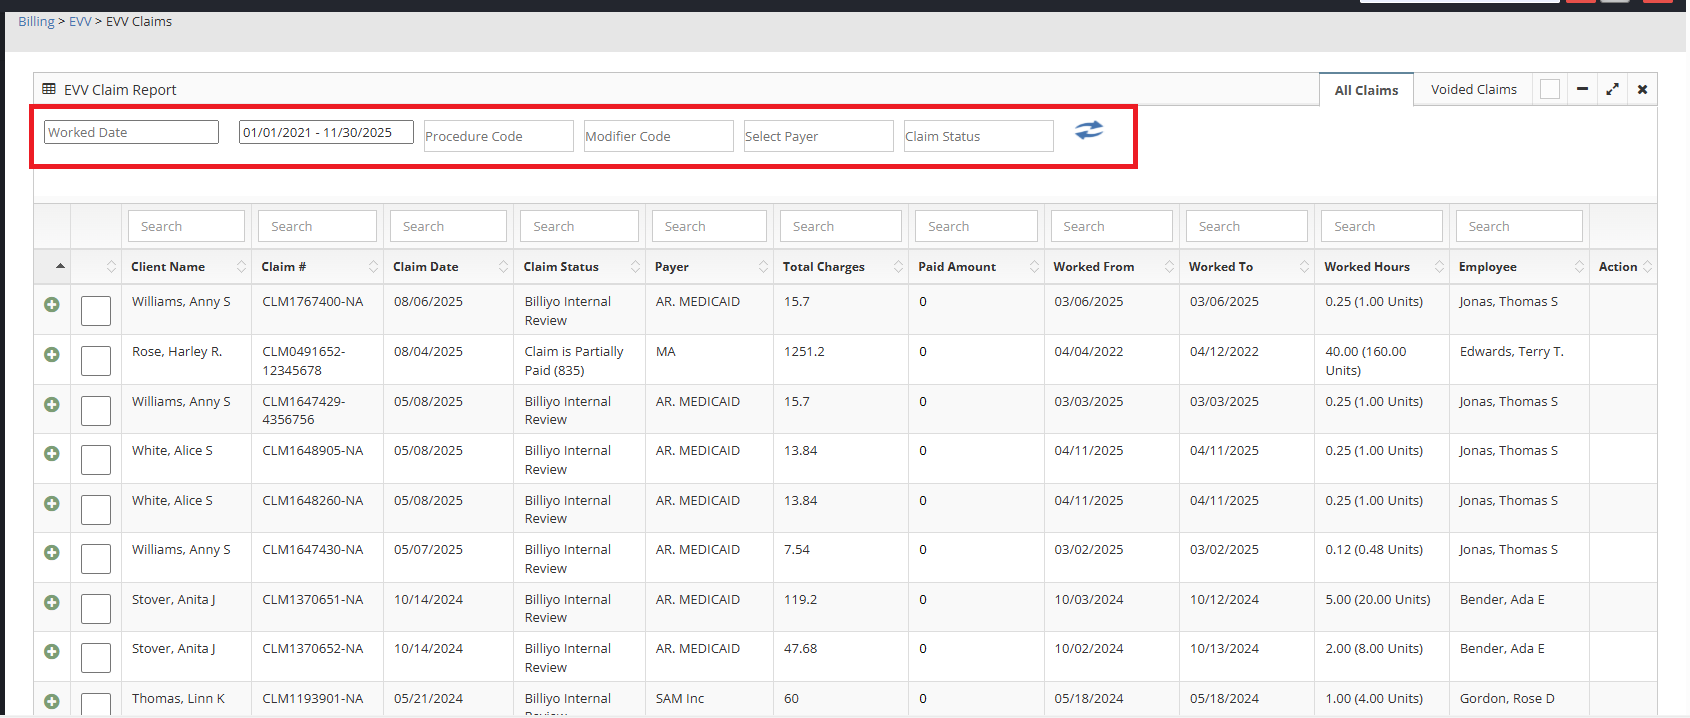Expand the Stover, Anita J CLM1370651-NA row
This screenshot has width=1690, height=718.
point(52,603)
